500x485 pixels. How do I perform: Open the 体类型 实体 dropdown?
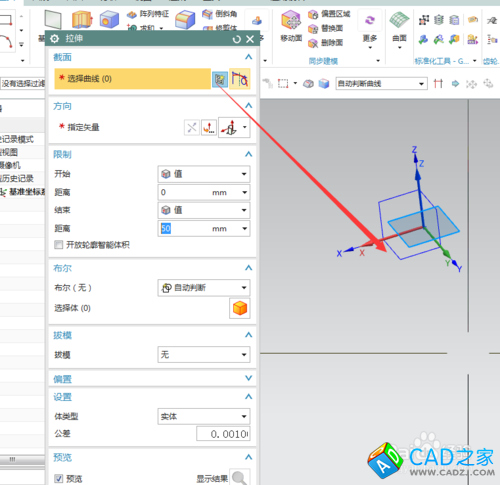pyautogui.click(x=204, y=416)
